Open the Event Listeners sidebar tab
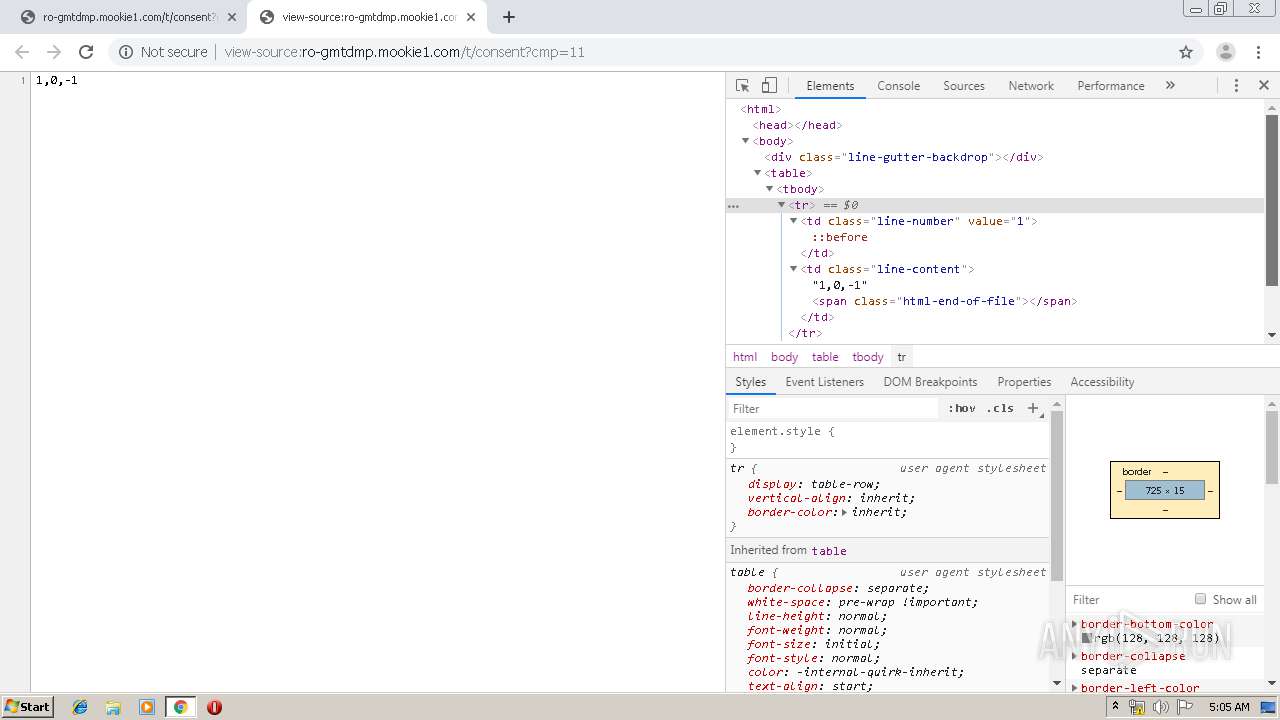The image size is (1280, 720). tap(824, 382)
